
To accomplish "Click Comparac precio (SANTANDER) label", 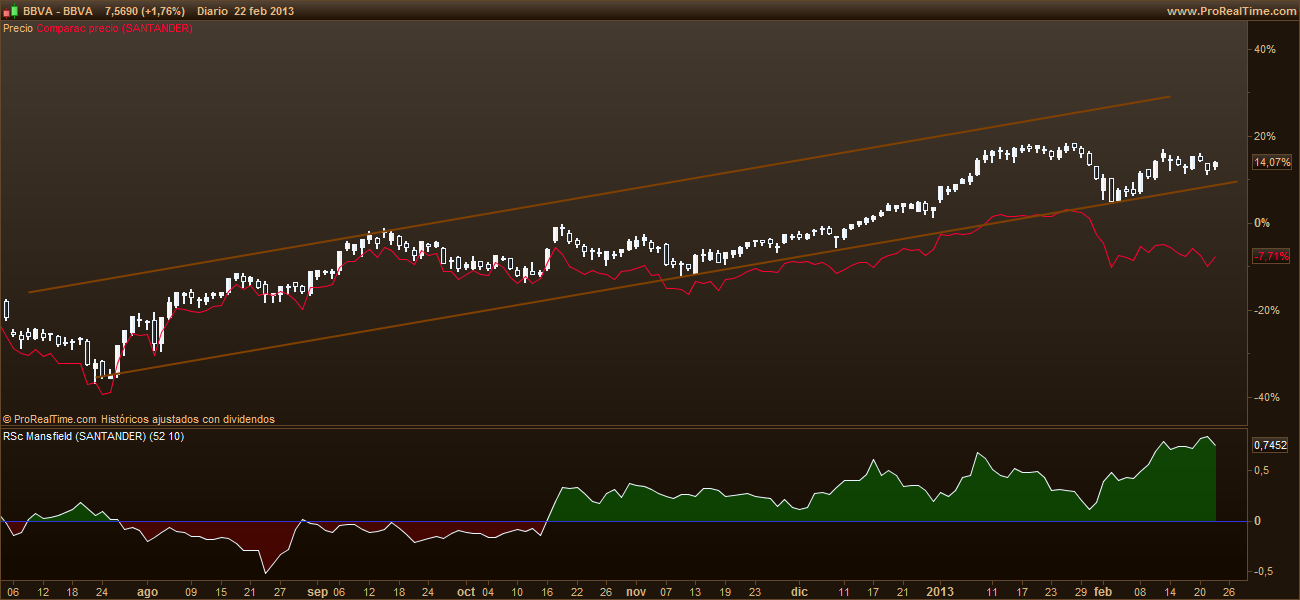I will pyautogui.click(x=115, y=29).
